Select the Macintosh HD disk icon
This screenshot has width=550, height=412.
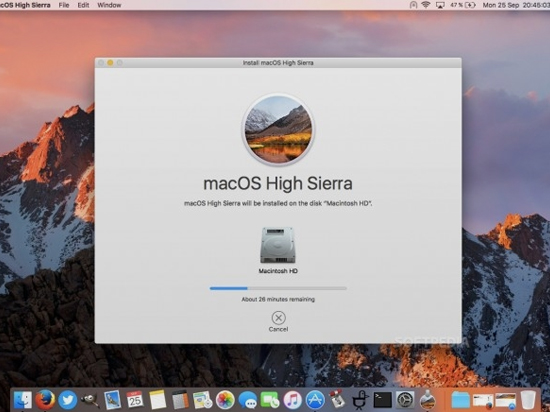(278, 245)
